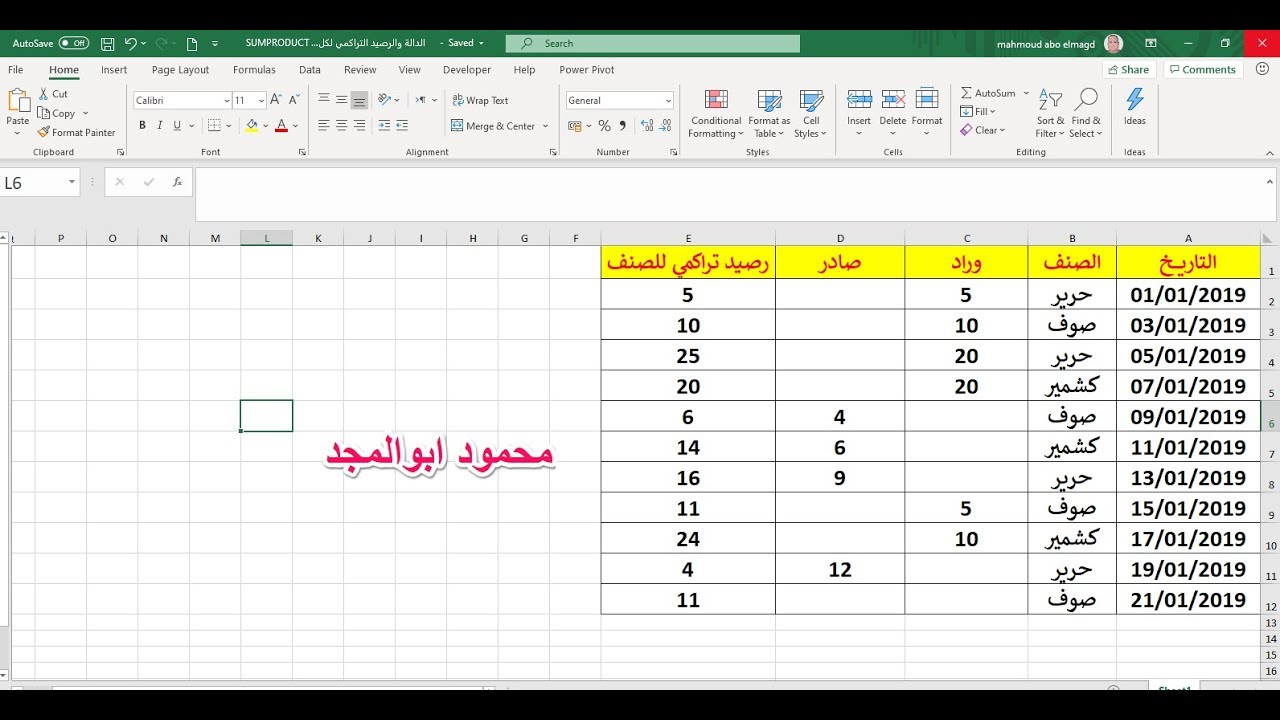
Task: Open the font size dropdown
Action: coord(261,100)
